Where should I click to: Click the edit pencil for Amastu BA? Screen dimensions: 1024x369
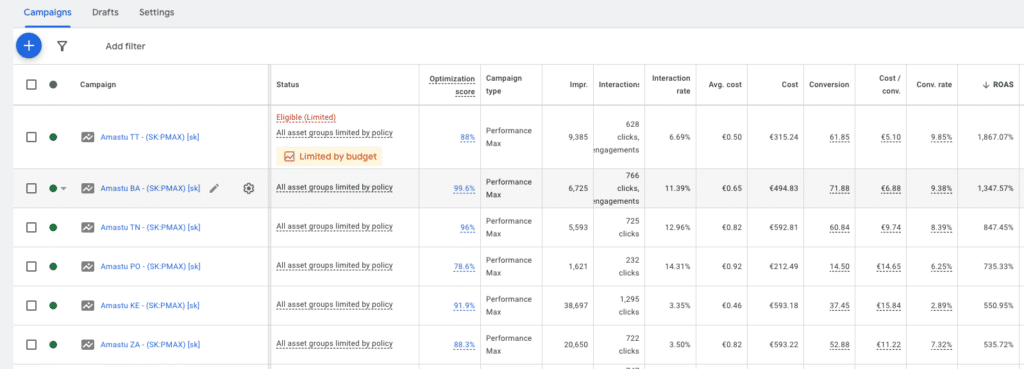pyautogui.click(x=214, y=188)
